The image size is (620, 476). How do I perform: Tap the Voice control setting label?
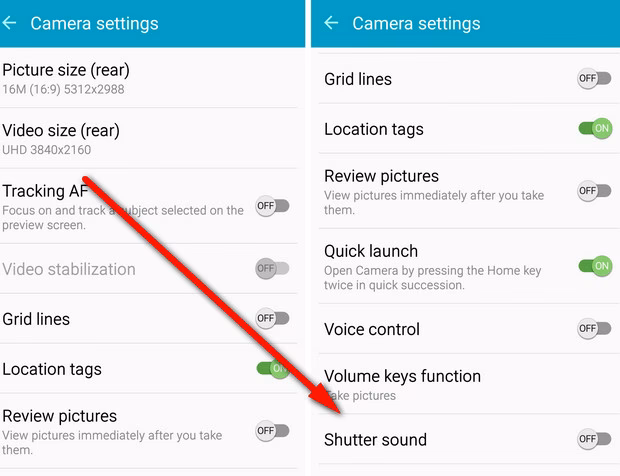point(372,329)
